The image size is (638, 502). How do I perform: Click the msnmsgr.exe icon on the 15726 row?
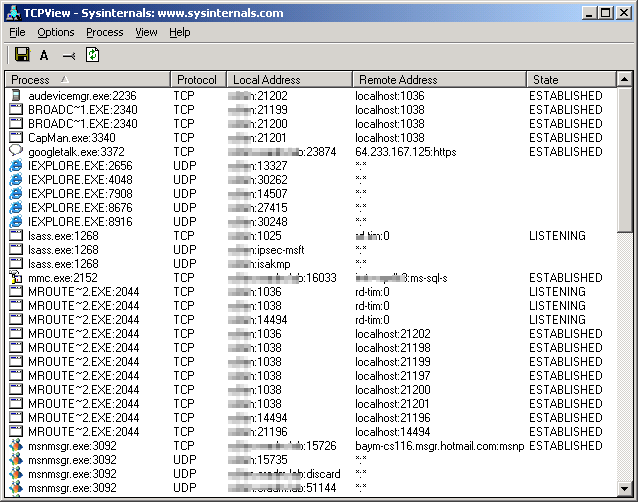point(16,445)
